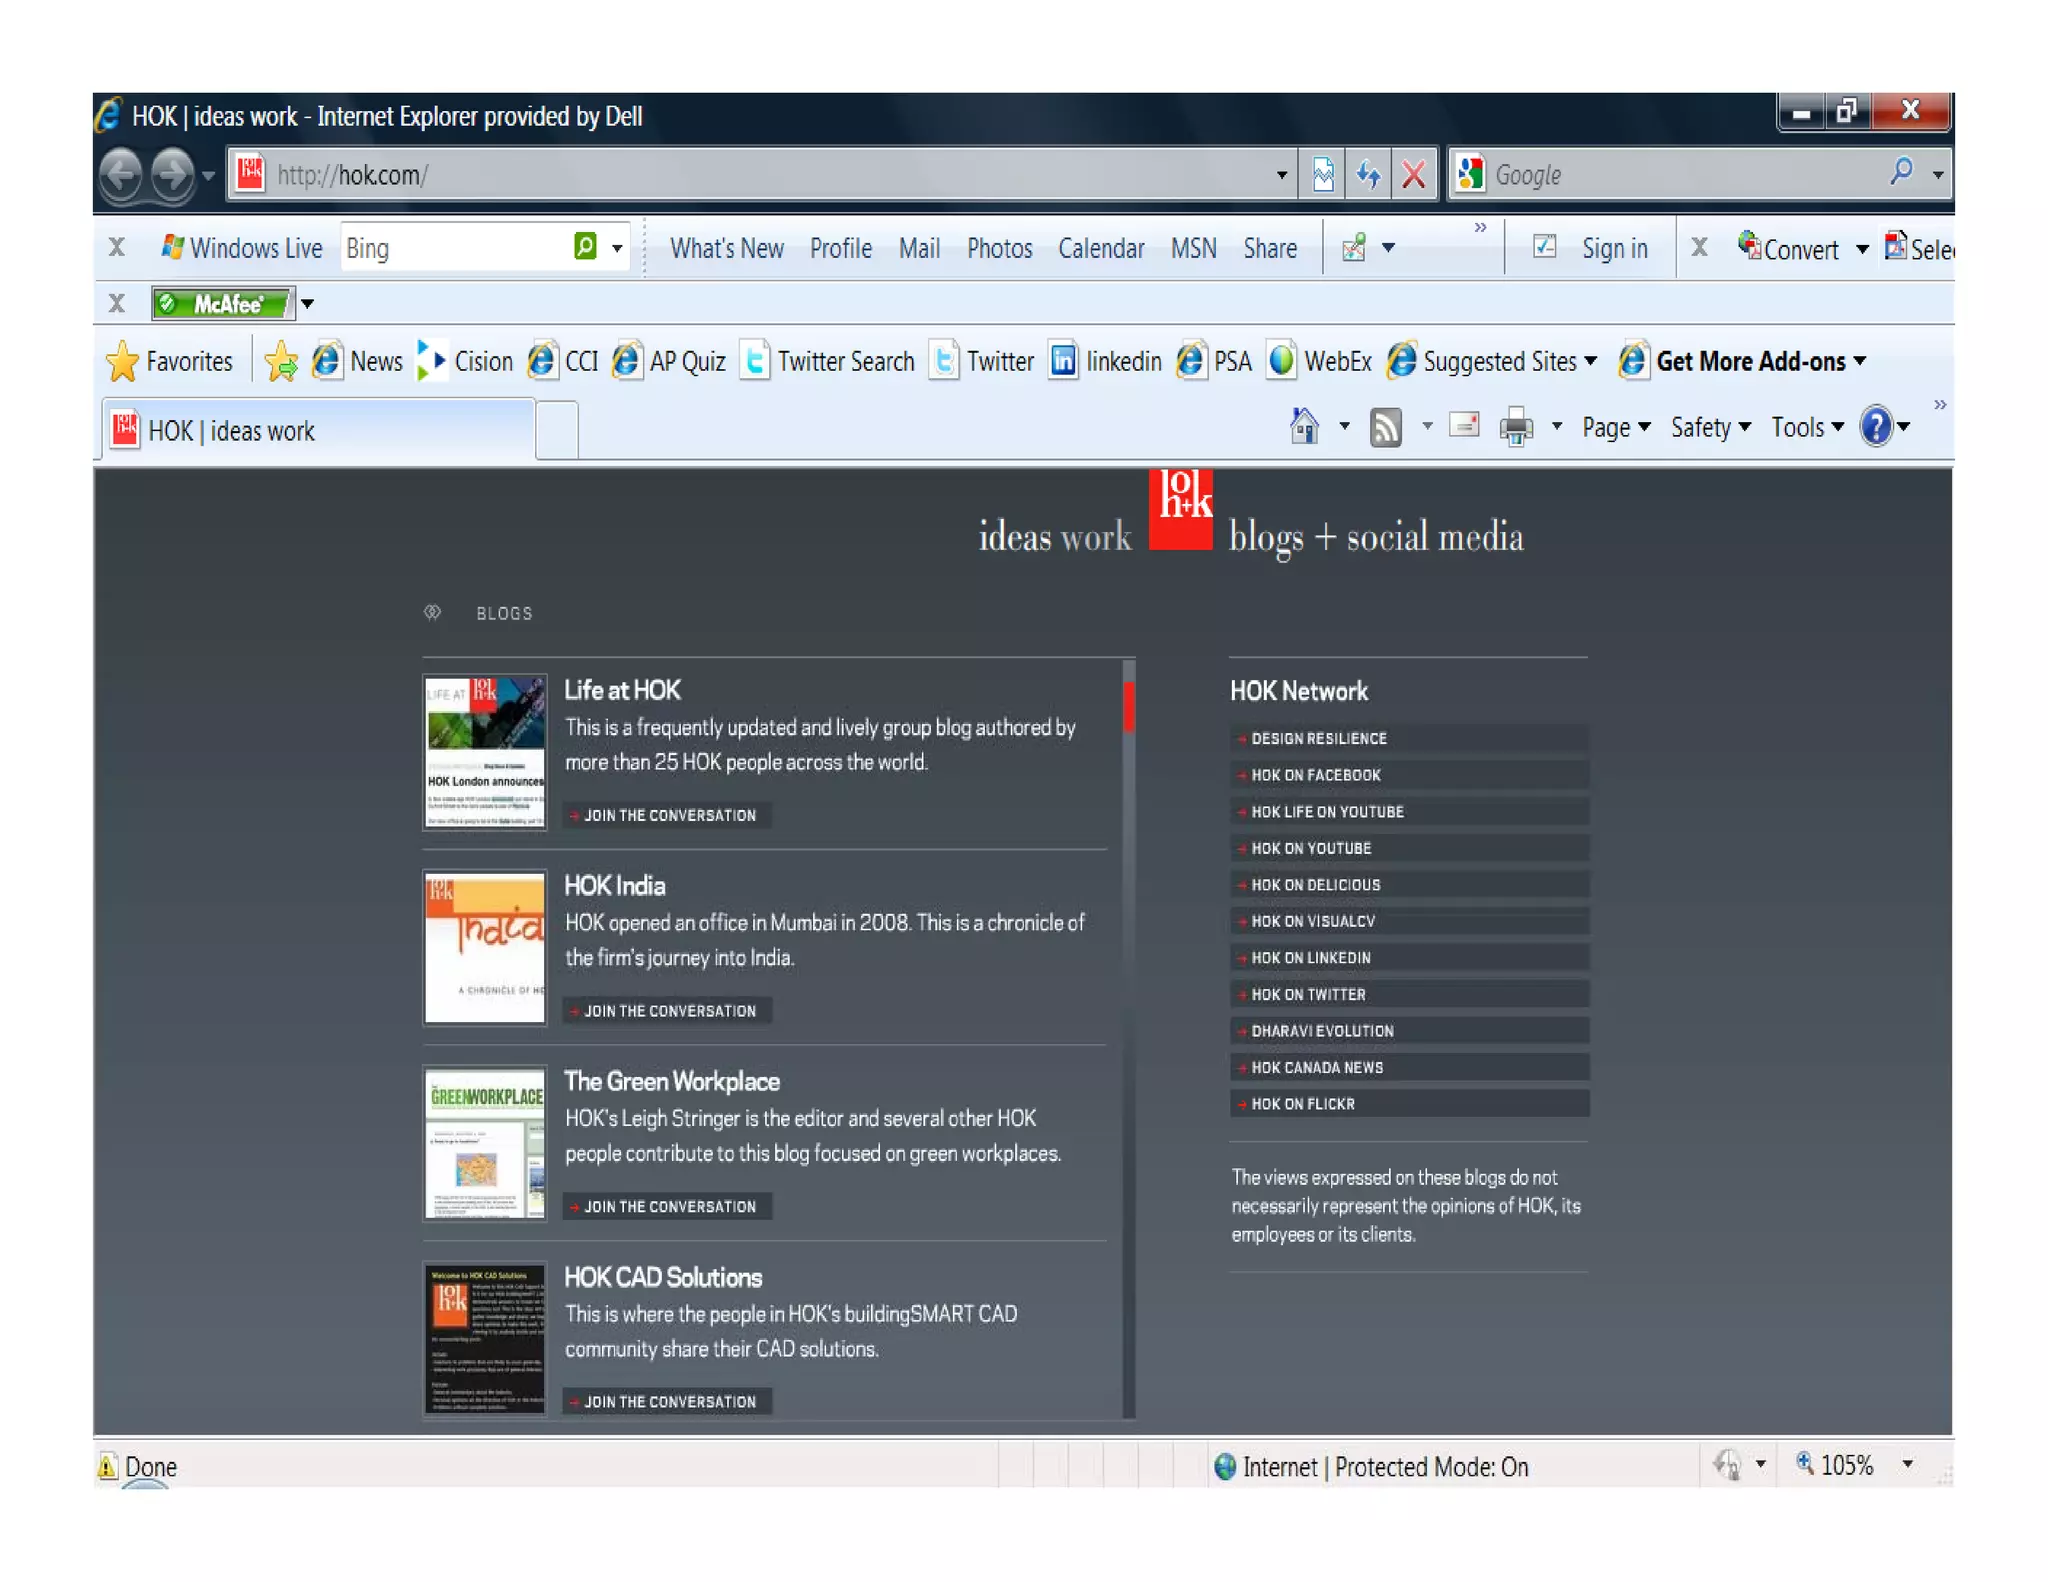Click the McAfee SiteAdvisor button

click(224, 304)
